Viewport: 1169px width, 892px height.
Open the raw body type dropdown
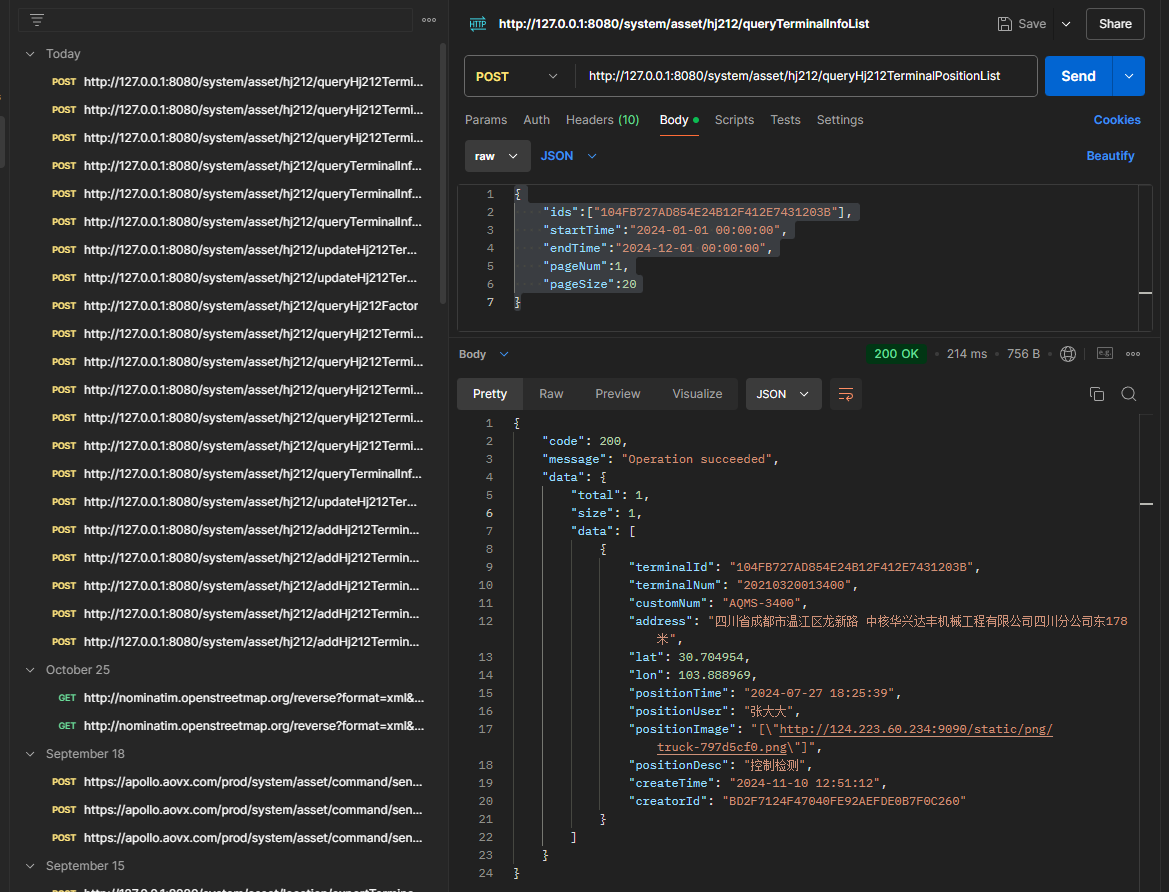point(497,156)
